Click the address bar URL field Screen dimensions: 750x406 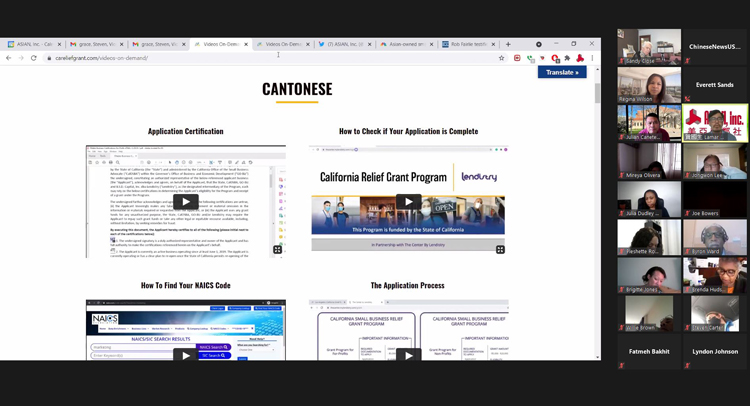click(273, 58)
